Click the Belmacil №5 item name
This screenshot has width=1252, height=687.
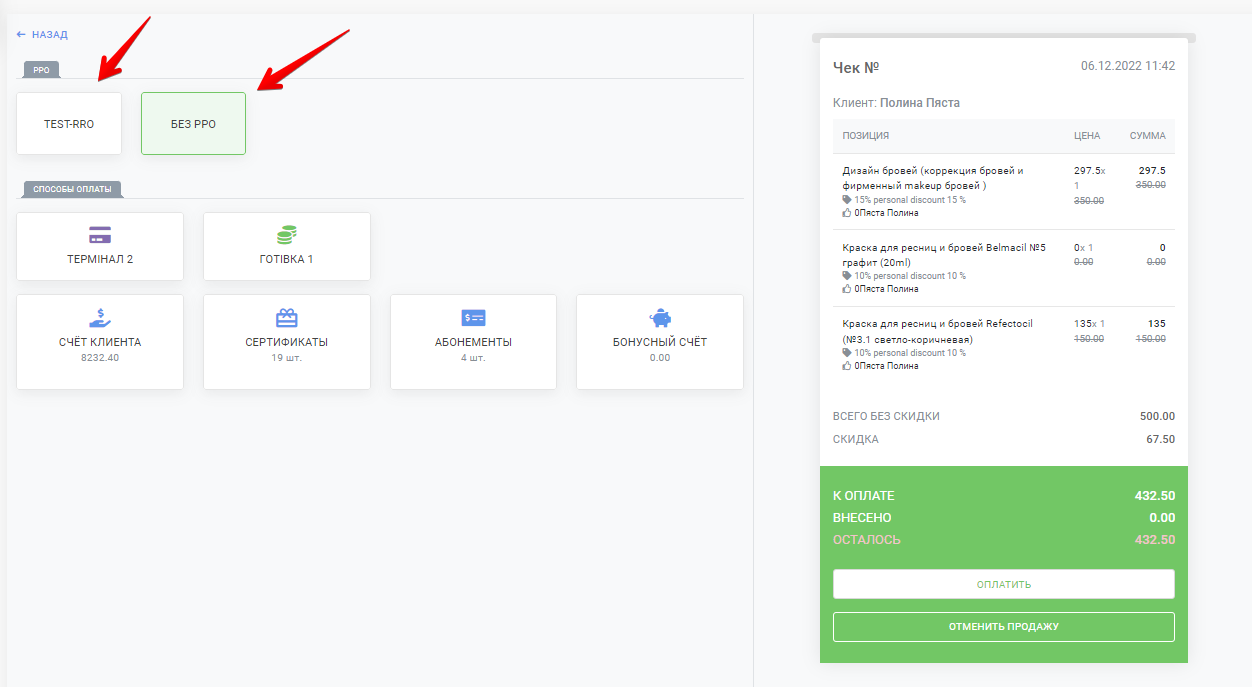[944, 254]
